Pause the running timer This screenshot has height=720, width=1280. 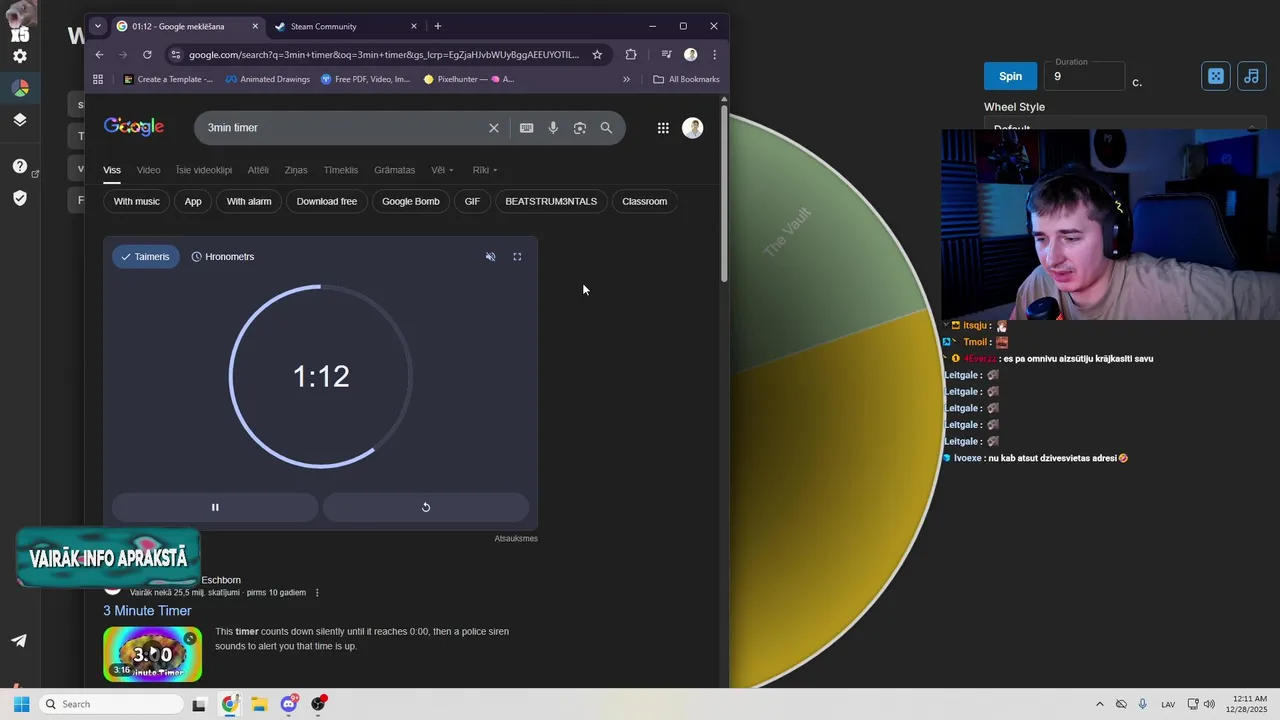215,507
